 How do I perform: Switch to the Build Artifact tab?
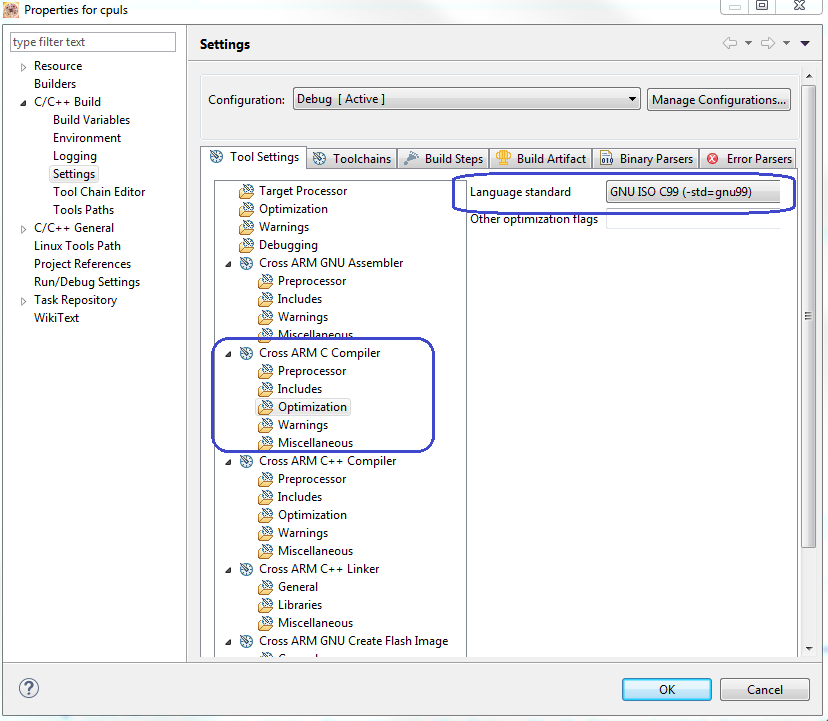[541, 158]
